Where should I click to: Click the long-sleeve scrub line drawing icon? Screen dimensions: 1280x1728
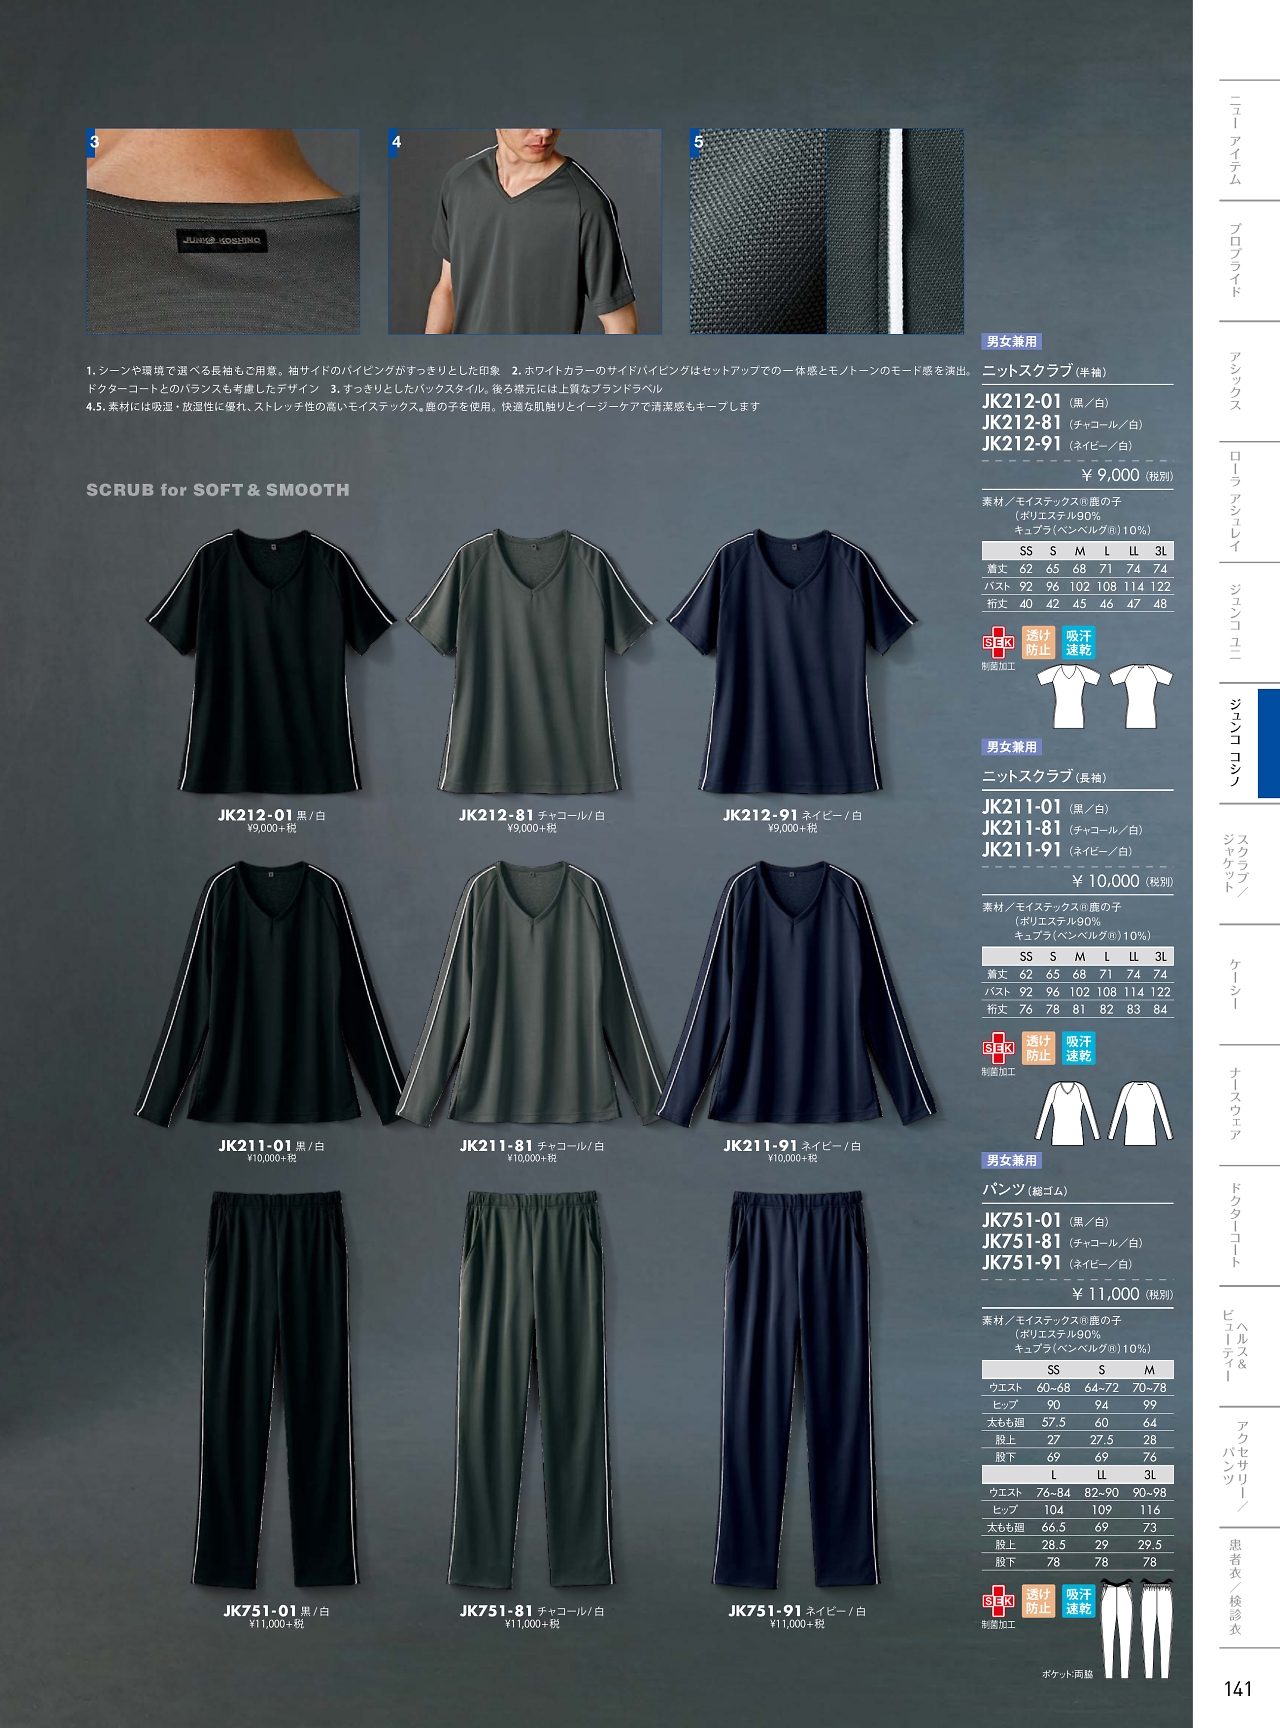[x=1104, y=1112]
